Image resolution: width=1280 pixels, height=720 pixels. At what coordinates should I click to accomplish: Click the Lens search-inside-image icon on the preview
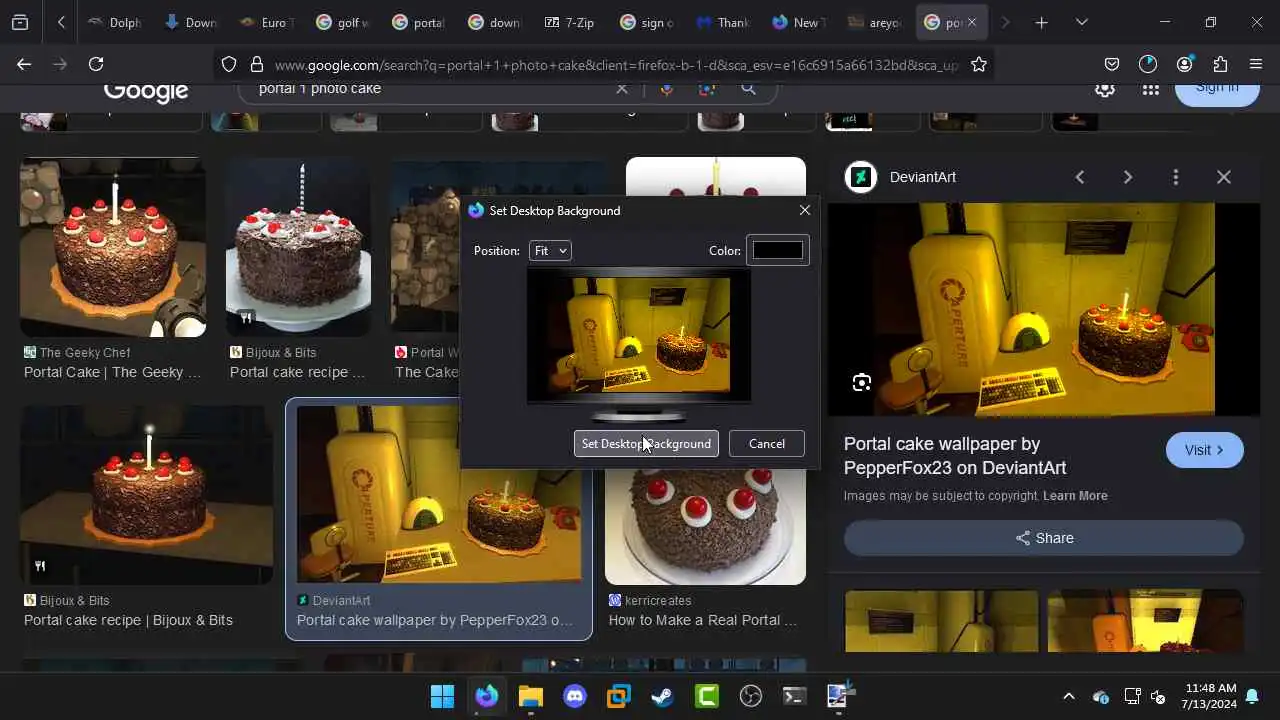(862, 382)
